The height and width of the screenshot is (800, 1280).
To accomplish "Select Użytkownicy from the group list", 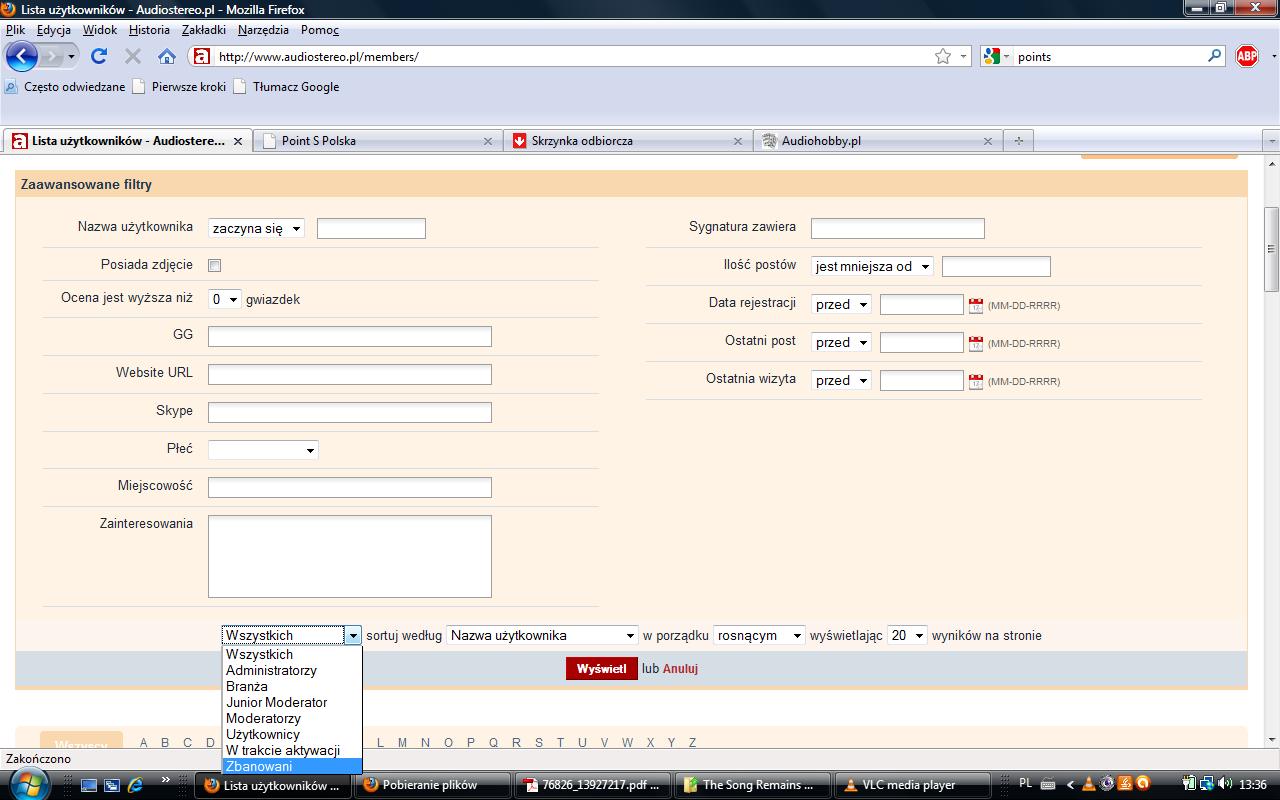I will 292,734.
